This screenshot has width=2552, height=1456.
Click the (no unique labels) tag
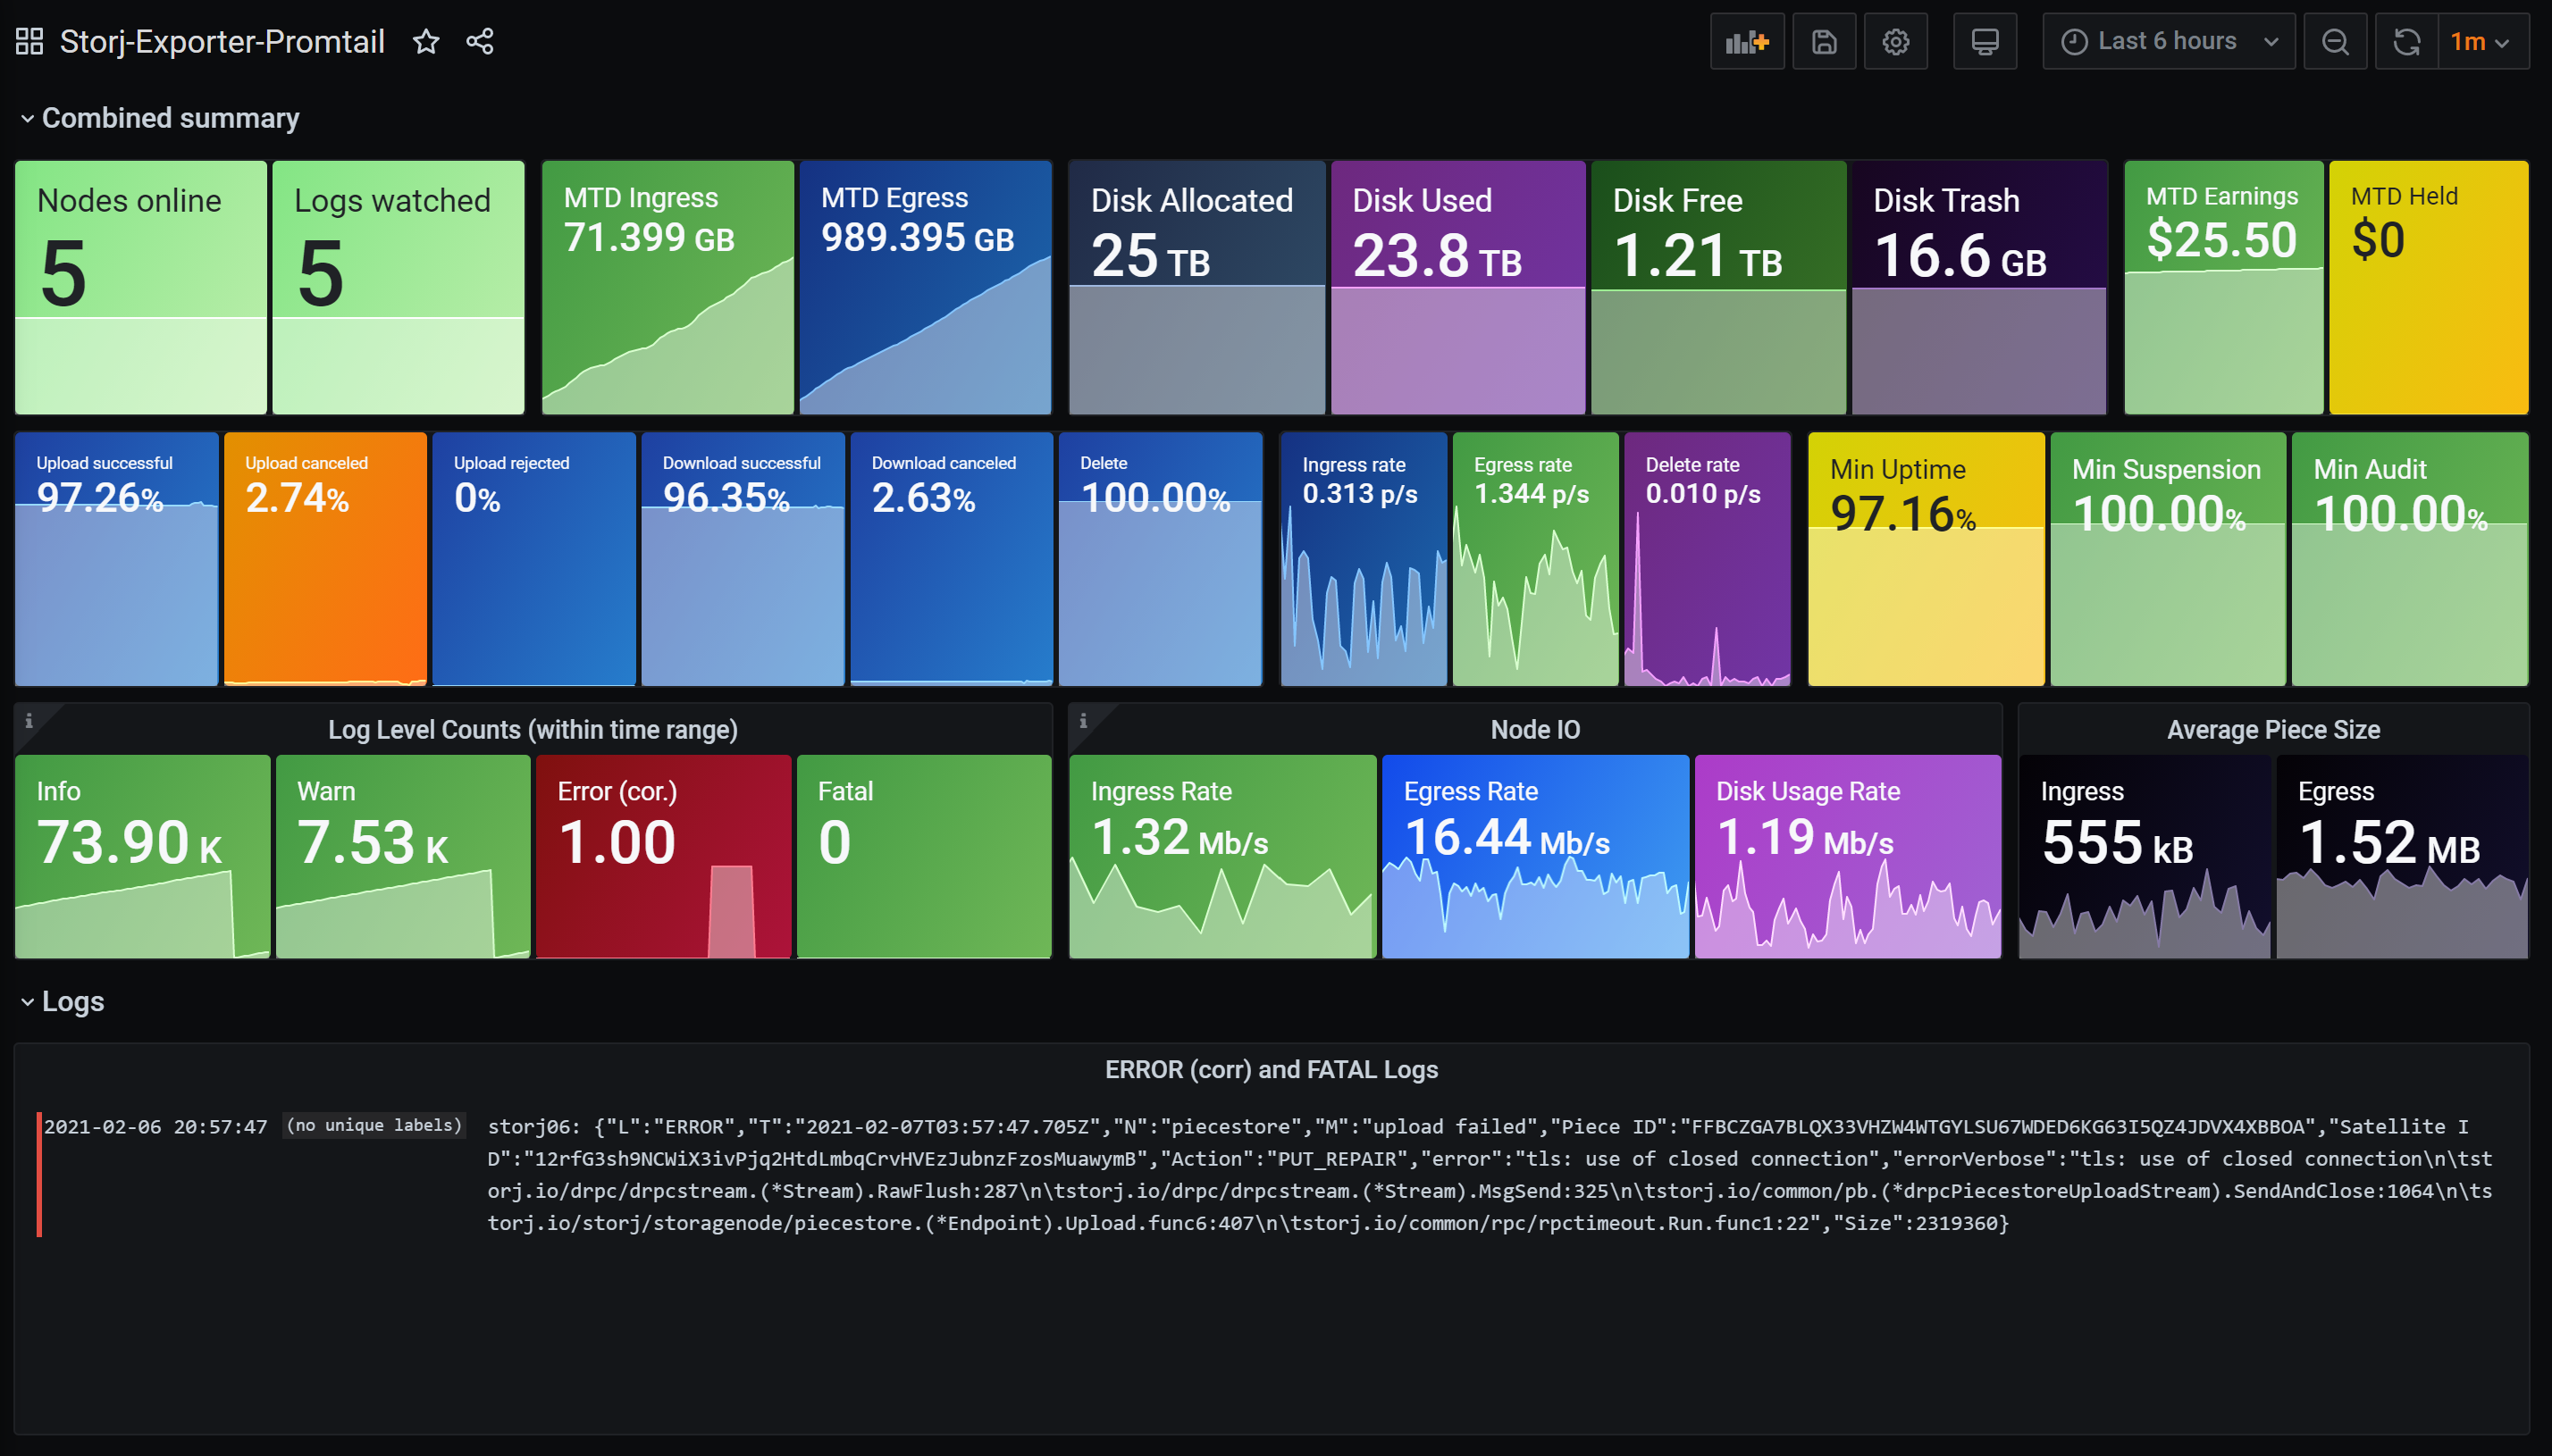374,1125
